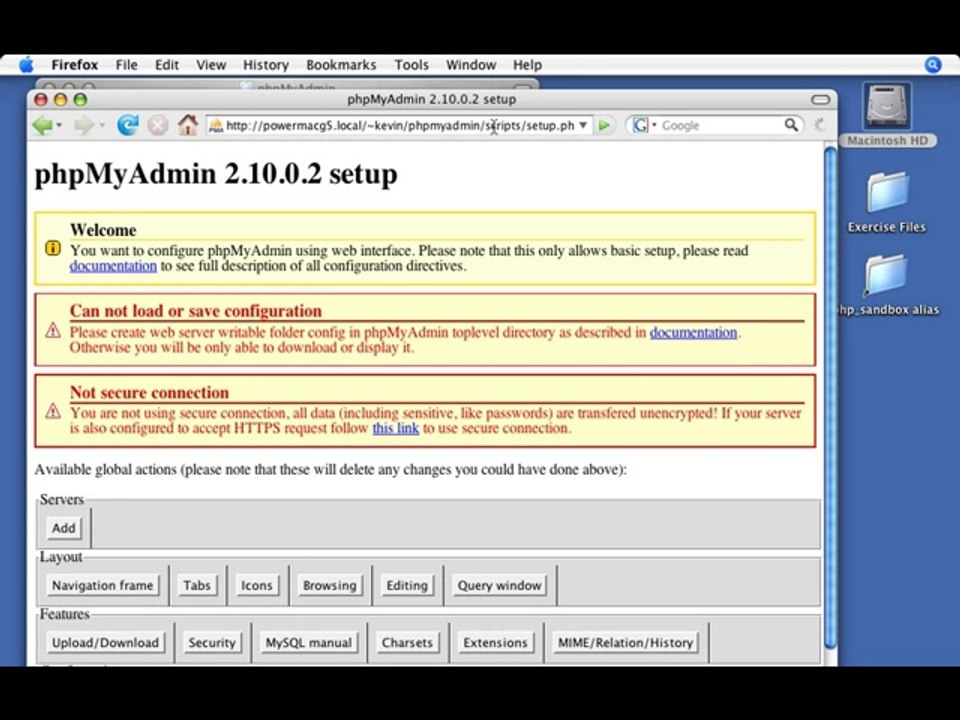Viewport: 960px width, 720px height.
Task: Click the green Go arrow beside URL
Action: point(604,126)
